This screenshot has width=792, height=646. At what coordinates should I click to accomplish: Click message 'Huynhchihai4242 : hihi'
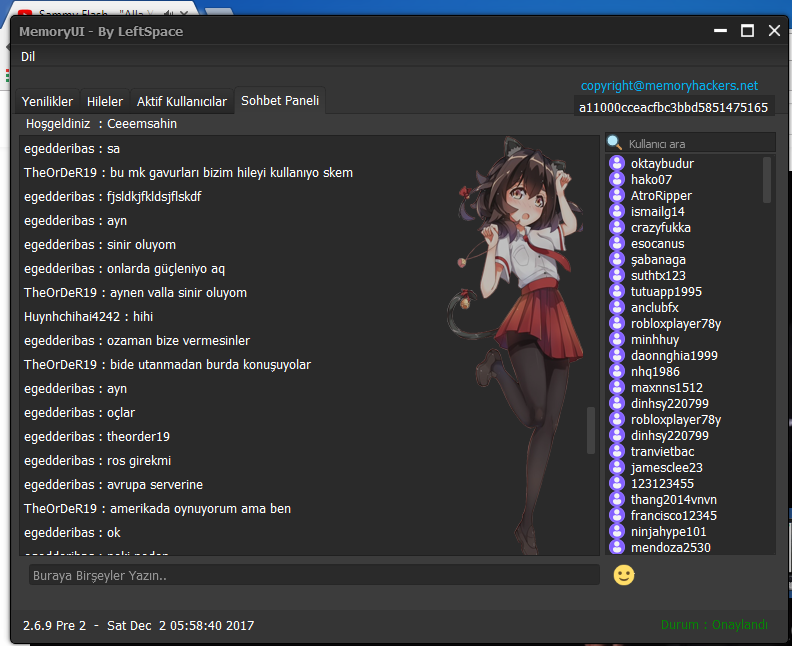click(x=88, y=317)
